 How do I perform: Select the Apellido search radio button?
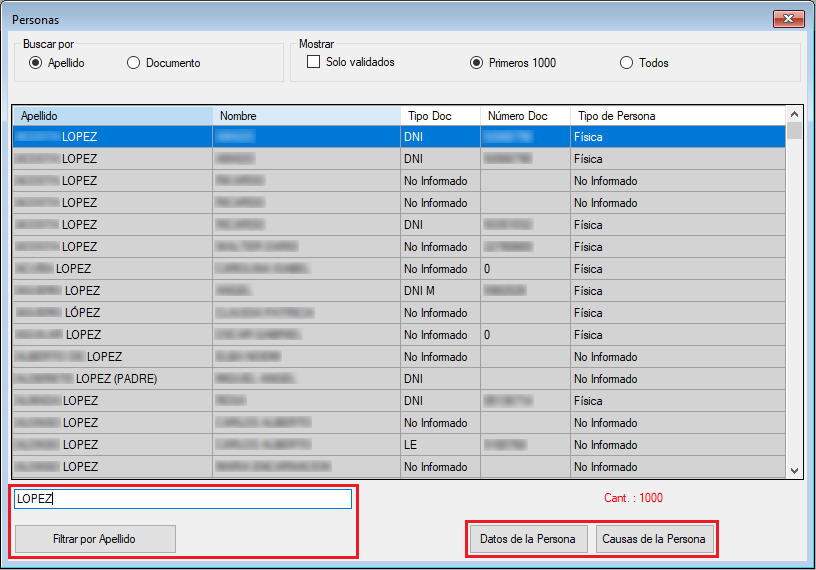(36, 63)
